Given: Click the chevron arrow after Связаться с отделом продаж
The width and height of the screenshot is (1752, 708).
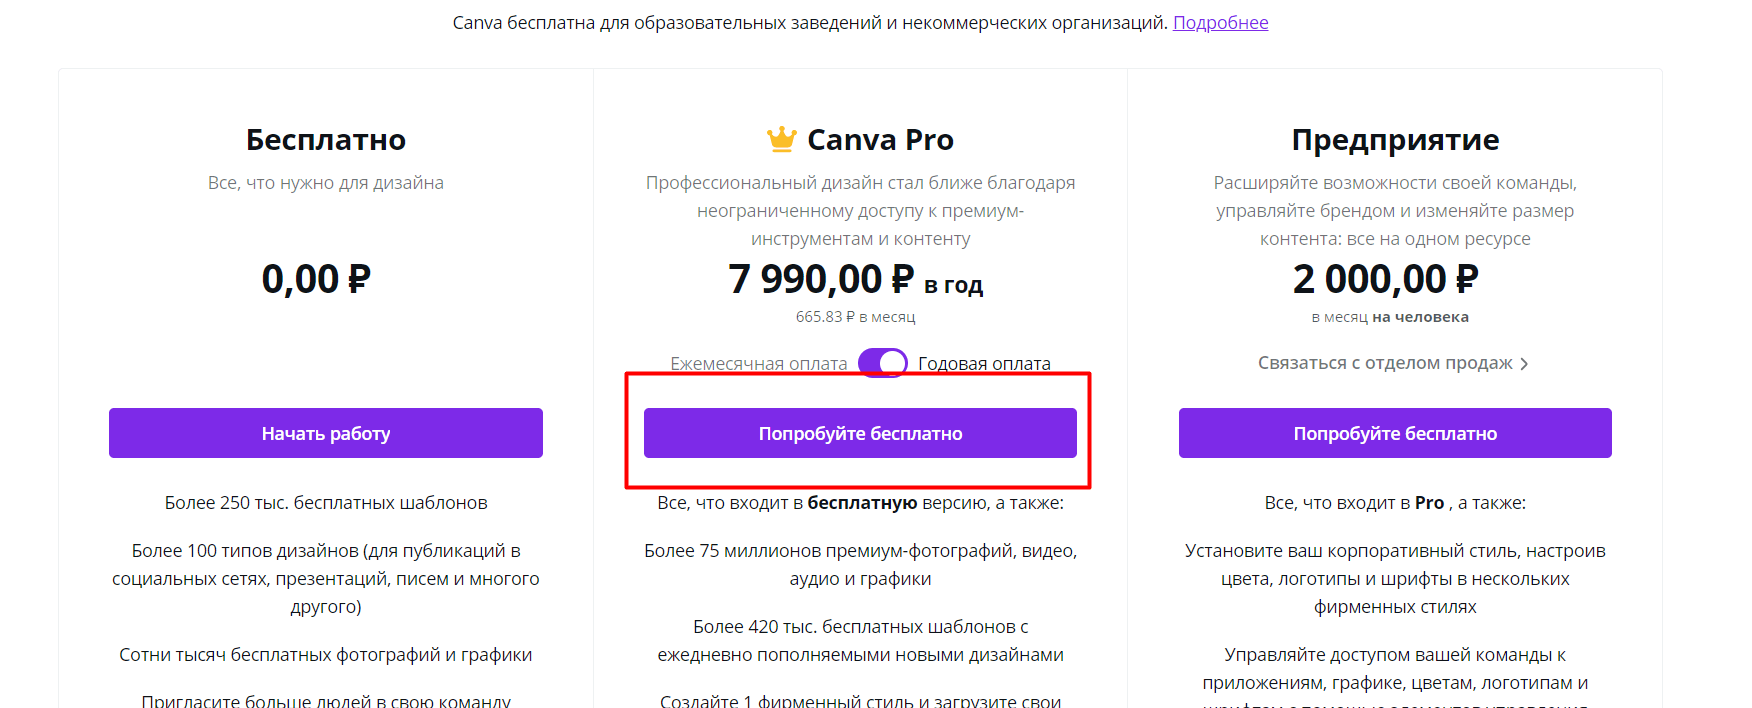Looking at the screenshot, I should tap(1524, 364).
